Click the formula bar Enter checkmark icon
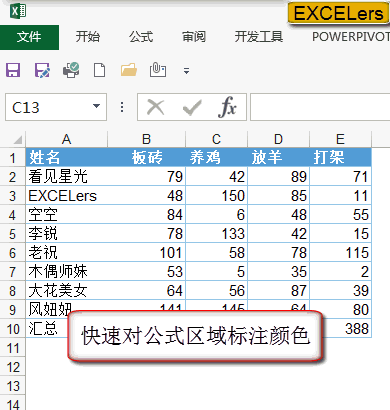This screenshot has width=390, height=410. pyautogui.click(x=192, y=108)
